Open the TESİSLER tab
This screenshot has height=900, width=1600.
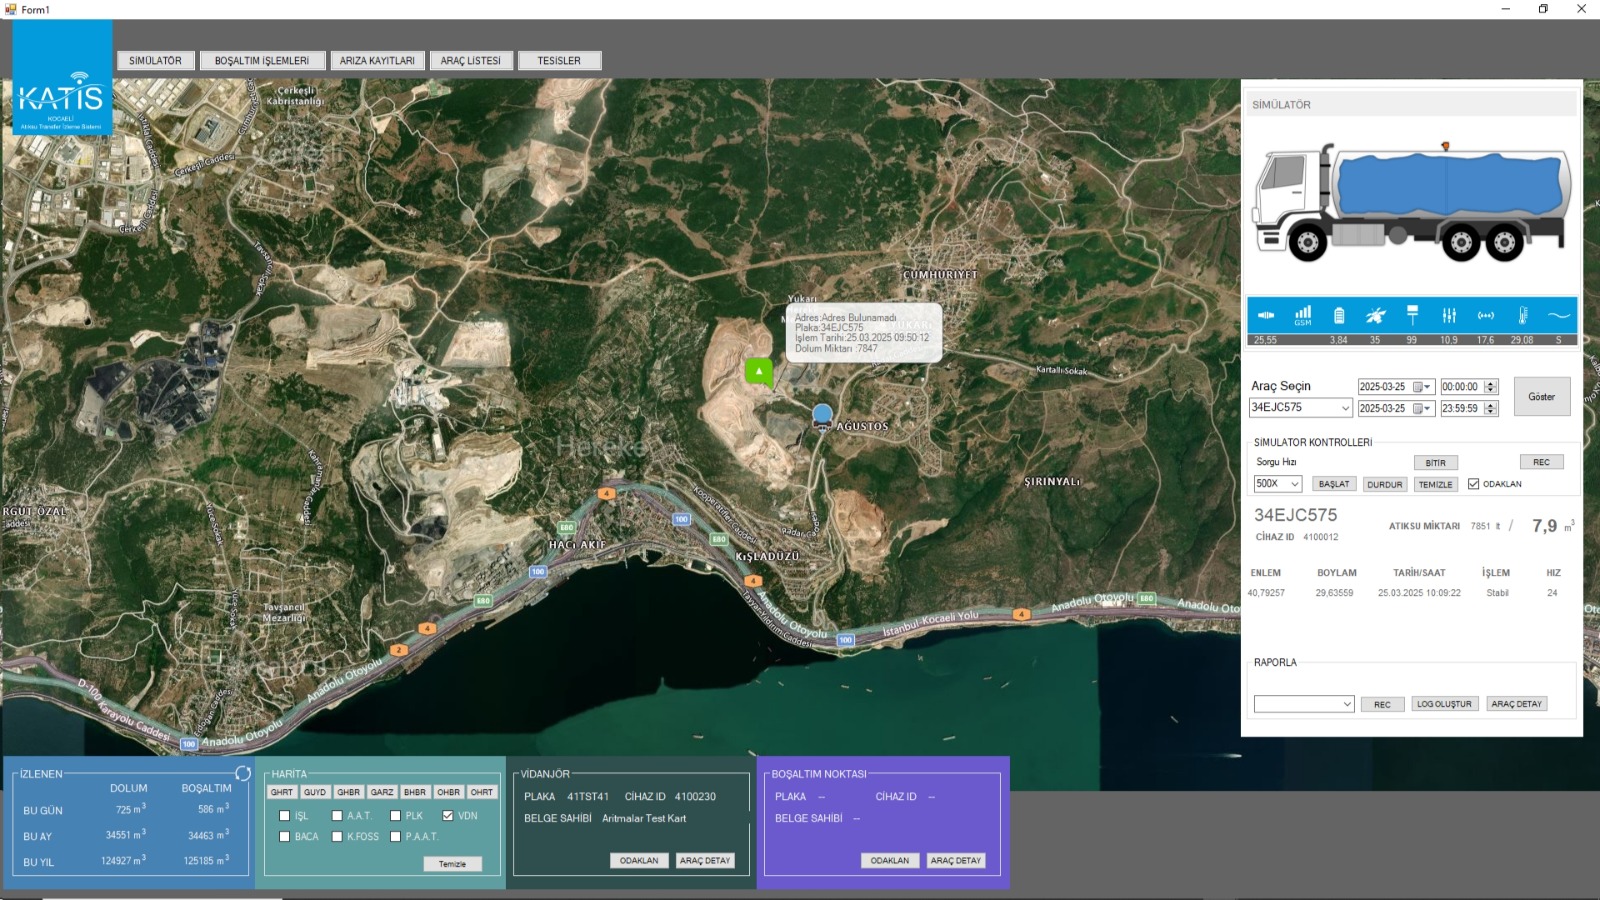point(559,61)
